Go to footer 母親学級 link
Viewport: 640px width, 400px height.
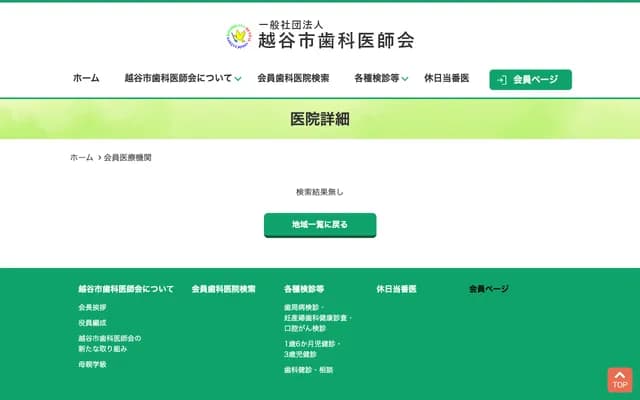tap(92, 365)
